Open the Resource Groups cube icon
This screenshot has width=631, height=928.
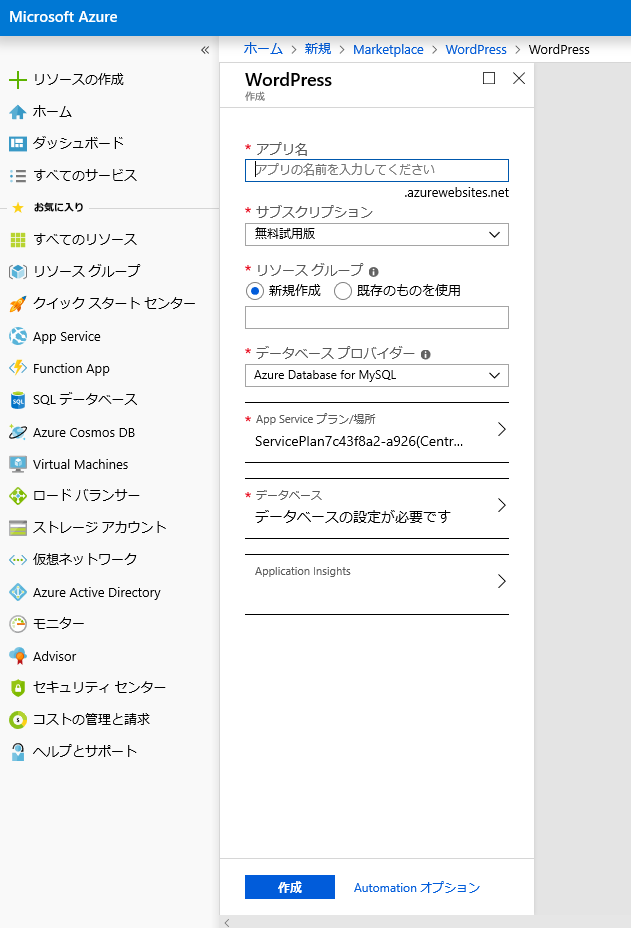(x=18, y=272)
